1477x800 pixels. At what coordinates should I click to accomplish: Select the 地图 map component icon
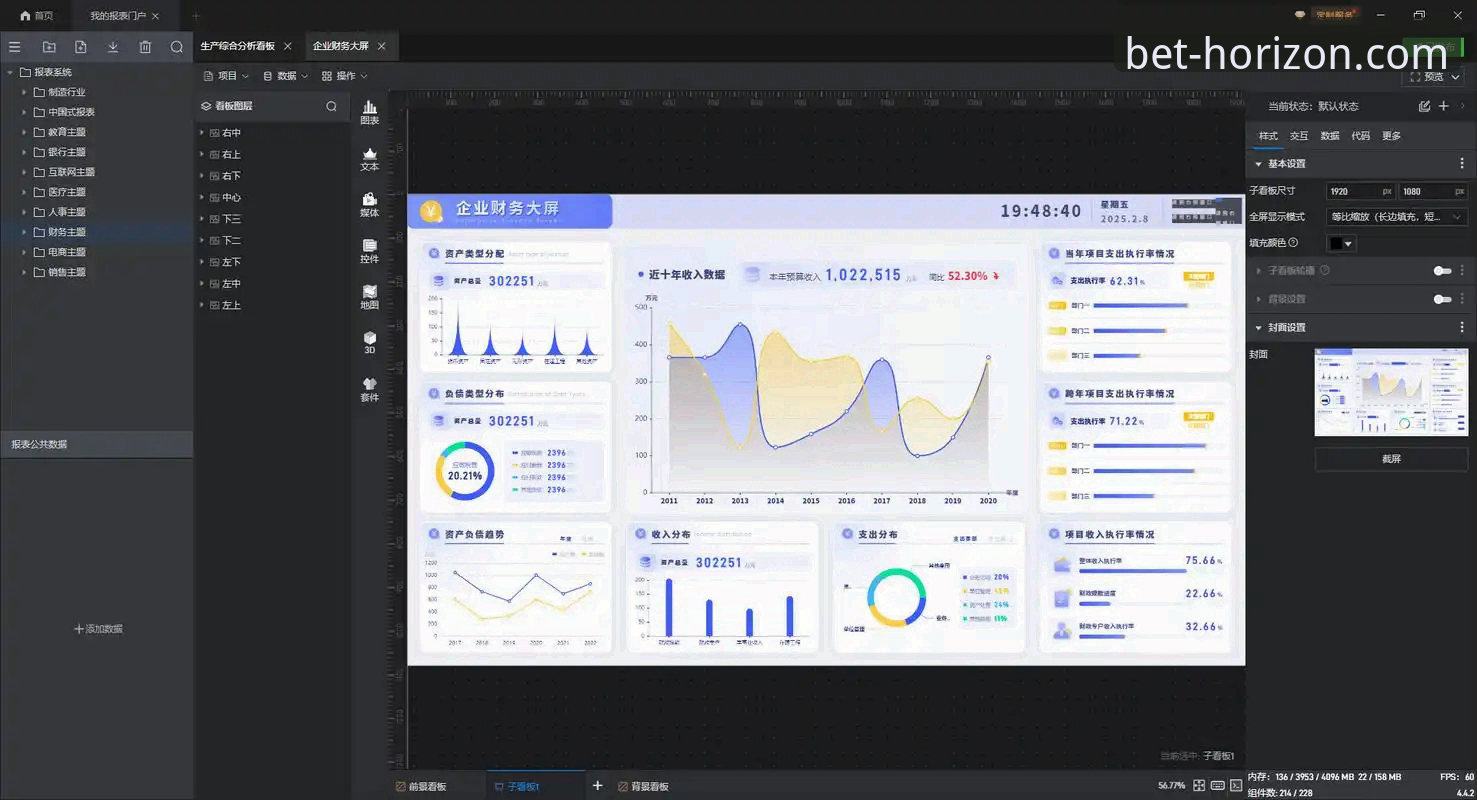[x=369, y=297]
